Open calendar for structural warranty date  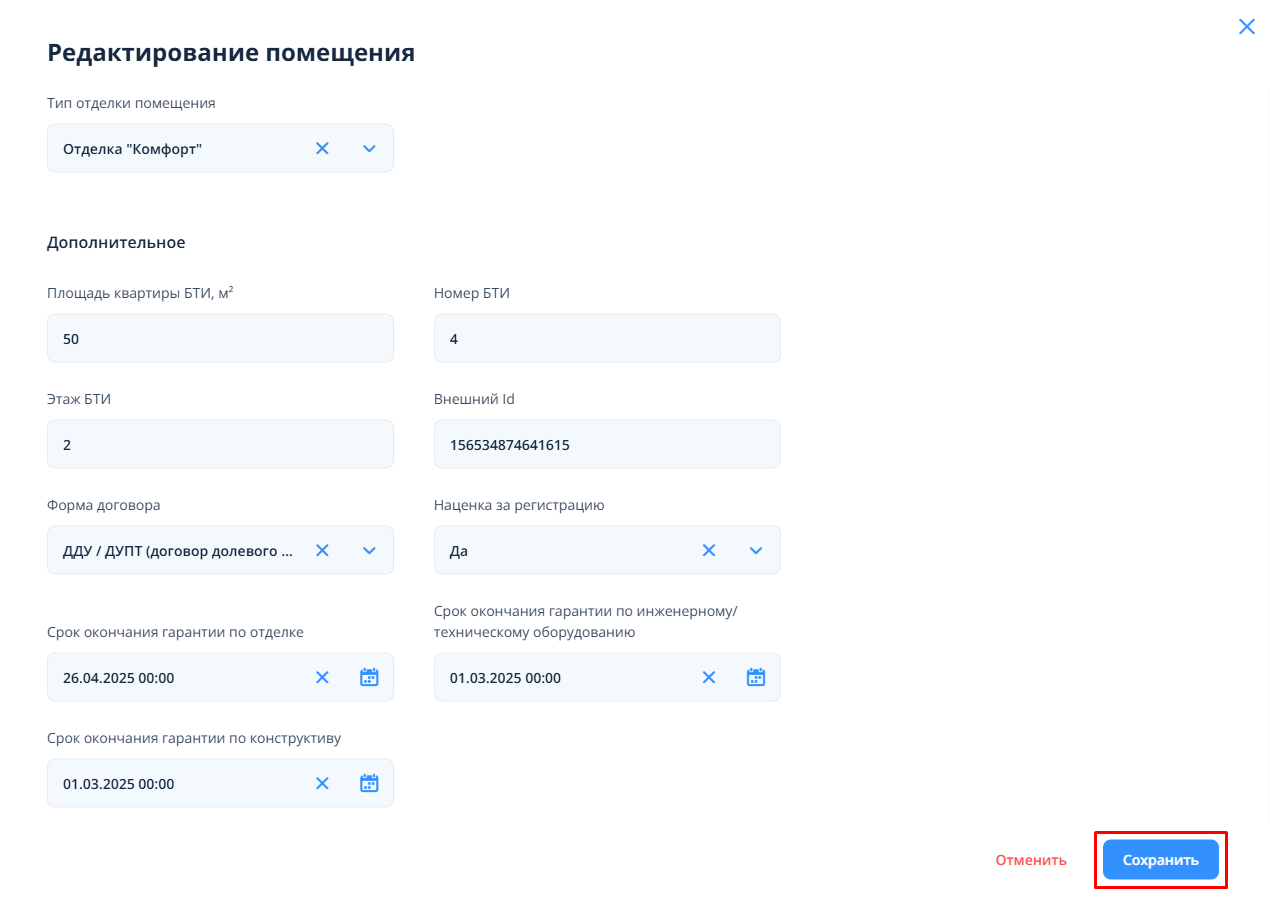click(369, 783)
